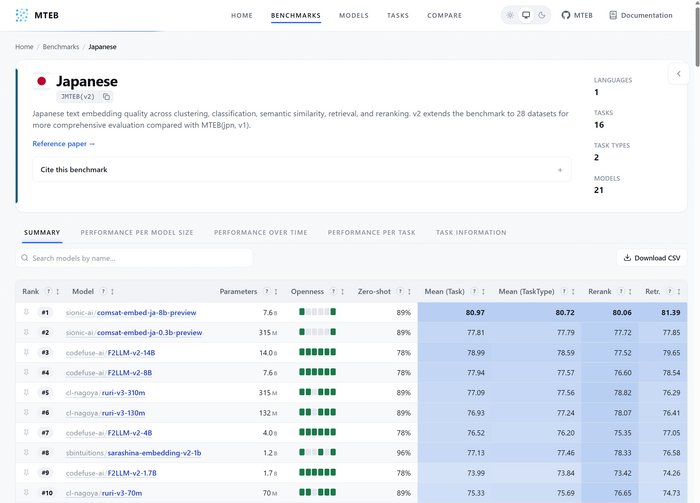Pin the ruri-v3-130m row
This screenshot has width=700, height=503.
click(26, 413)
